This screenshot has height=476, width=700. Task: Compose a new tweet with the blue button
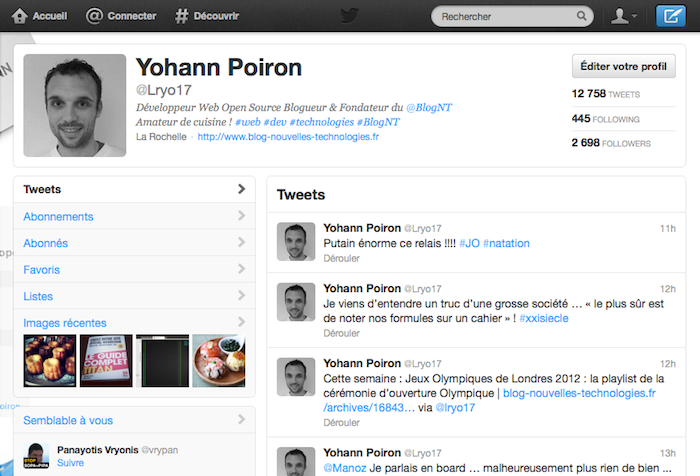[671, 16]
